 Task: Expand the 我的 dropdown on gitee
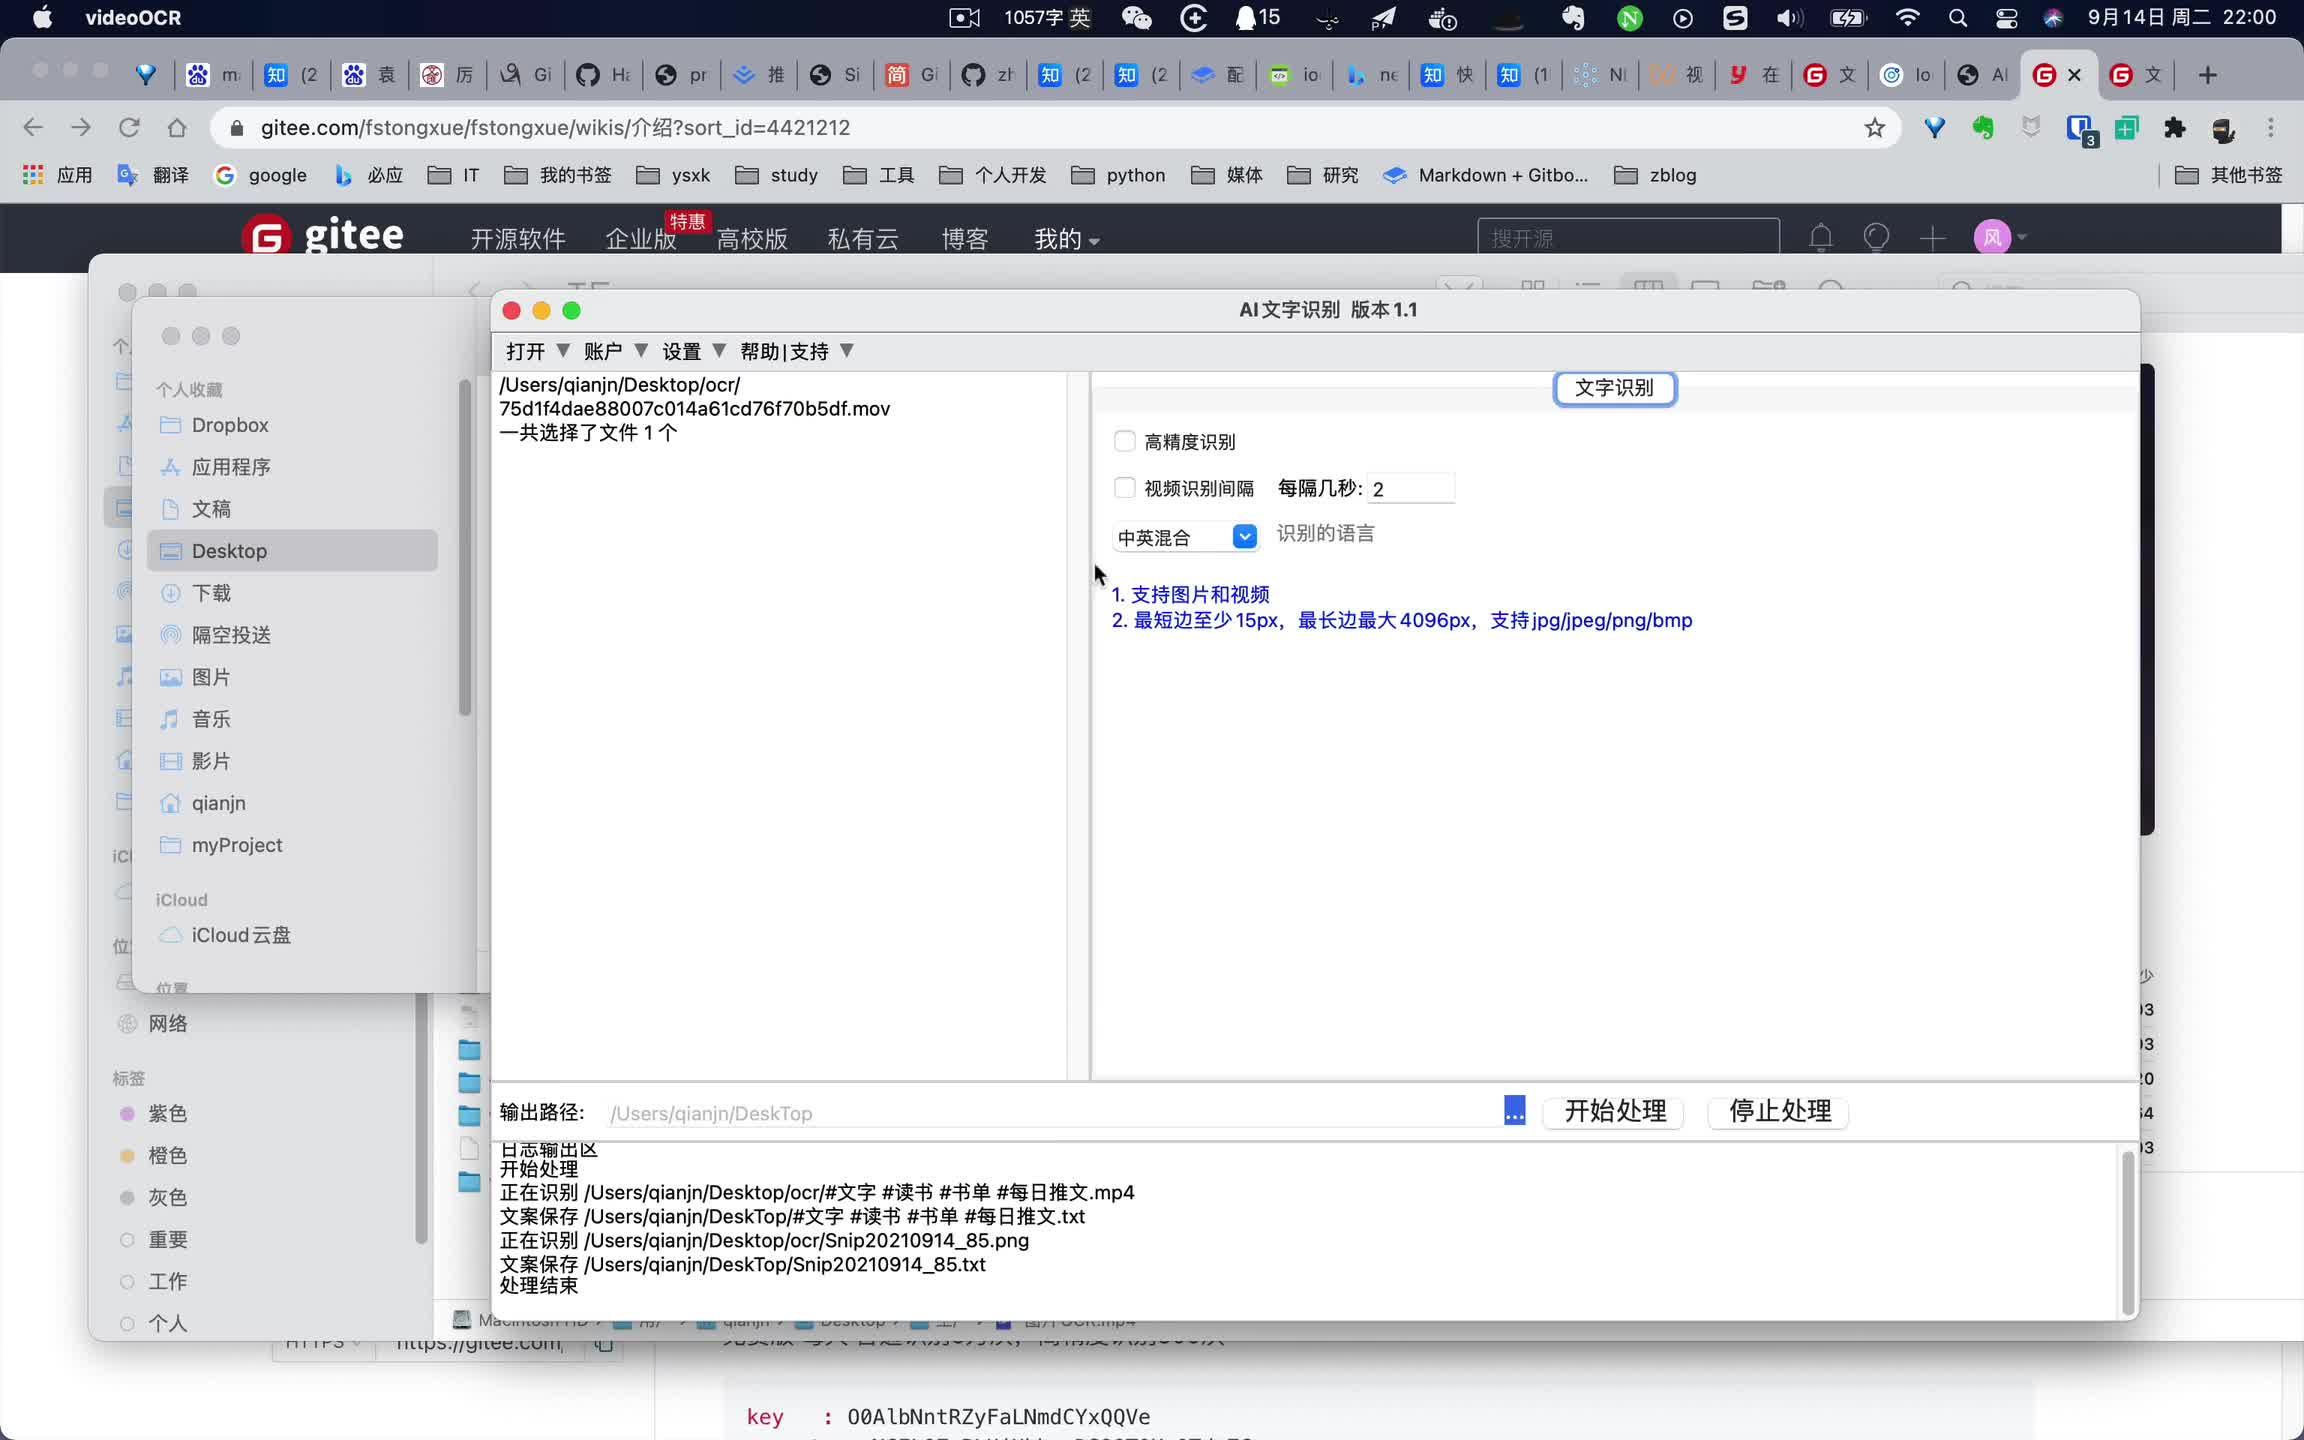pos(1066,239)
